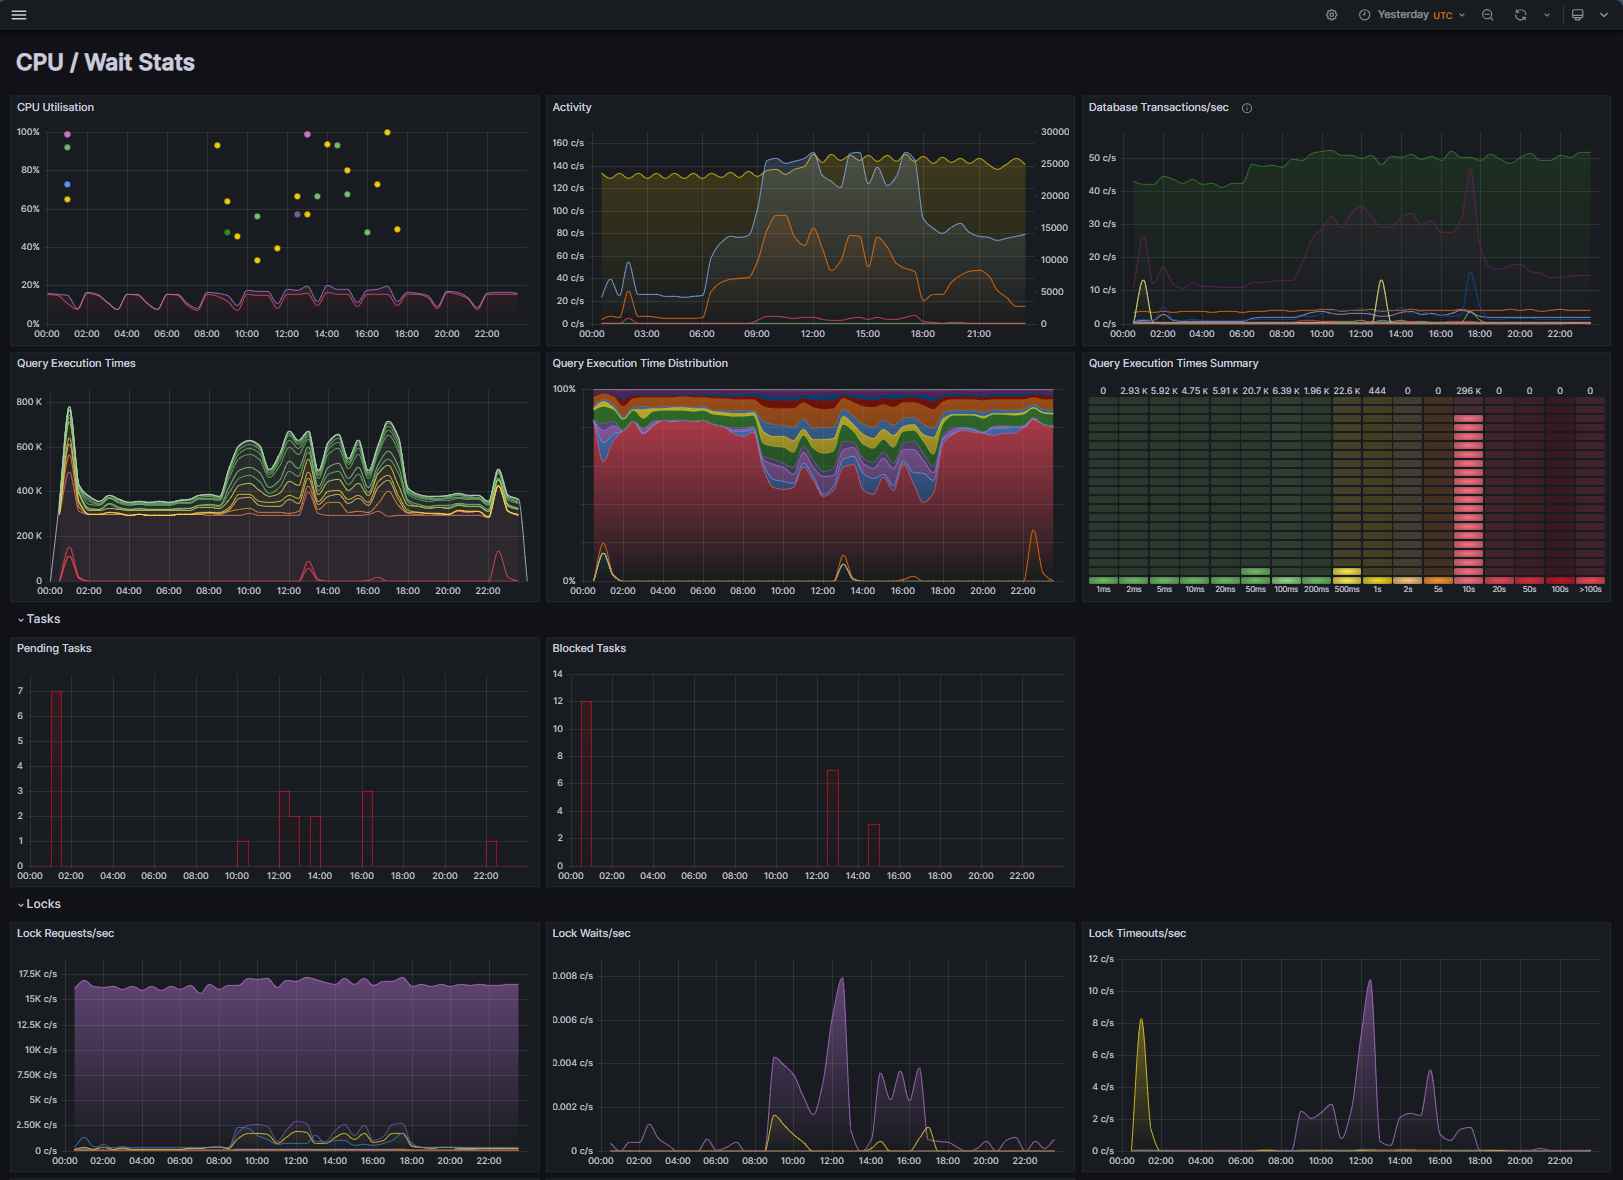Open the Yesterday UTC time range picker
1623x1180 pixels.
click(x=1411, y=15)
